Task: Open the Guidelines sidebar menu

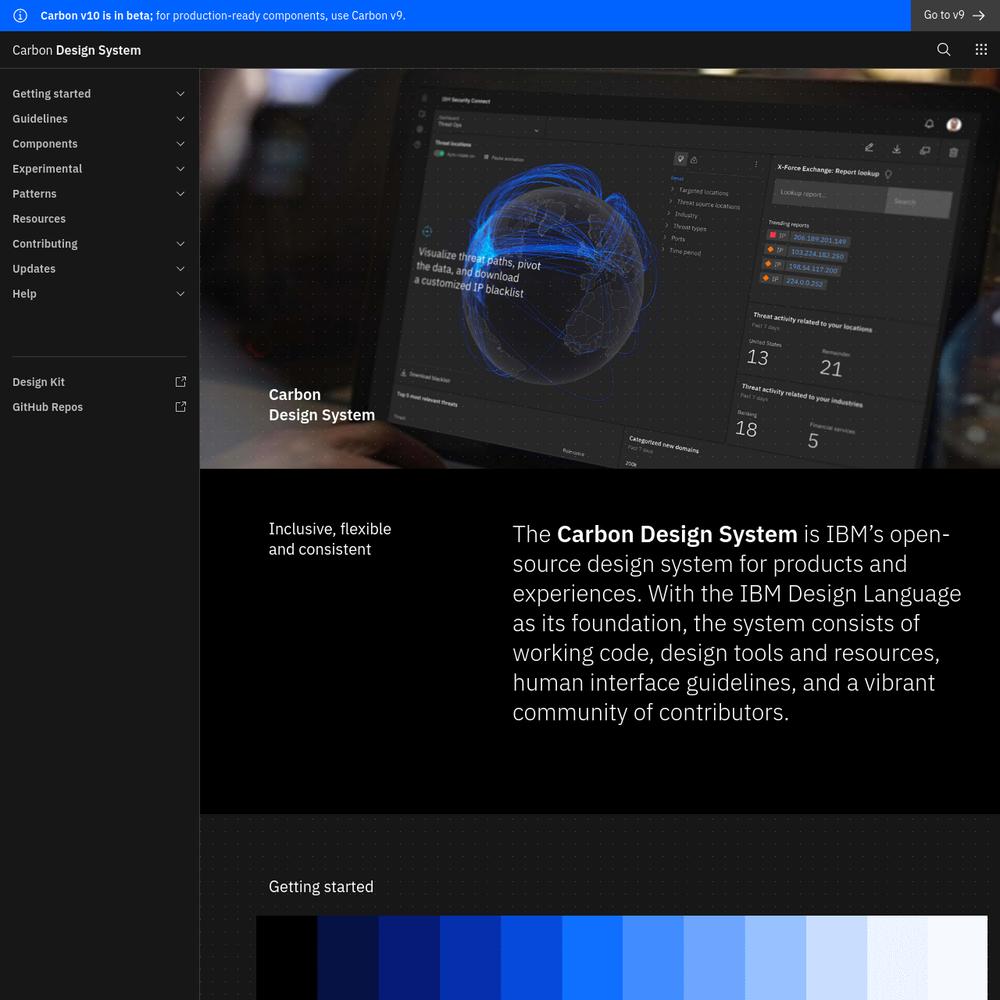Action: [x=99, y=119]
